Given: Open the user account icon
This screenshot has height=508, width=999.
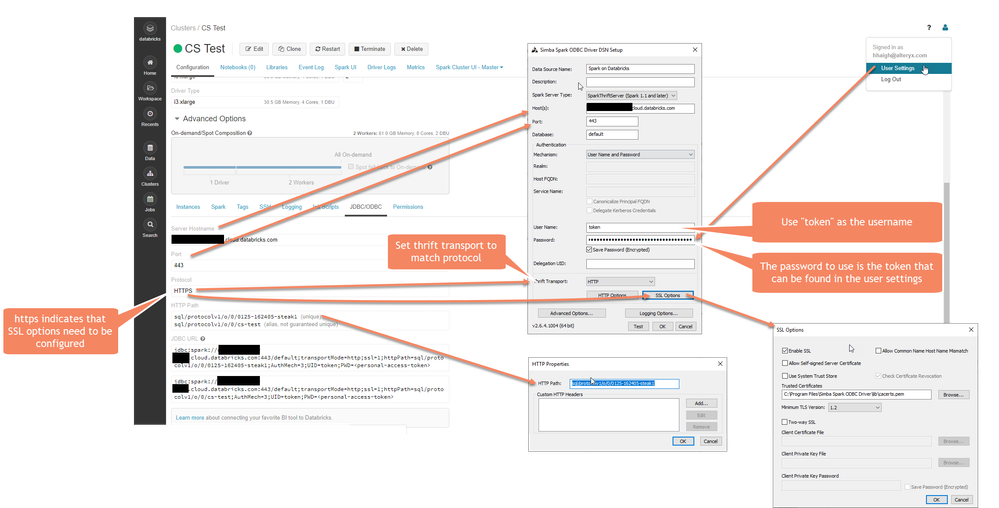Looking at the screenshot, I should (x=945, y=27).
